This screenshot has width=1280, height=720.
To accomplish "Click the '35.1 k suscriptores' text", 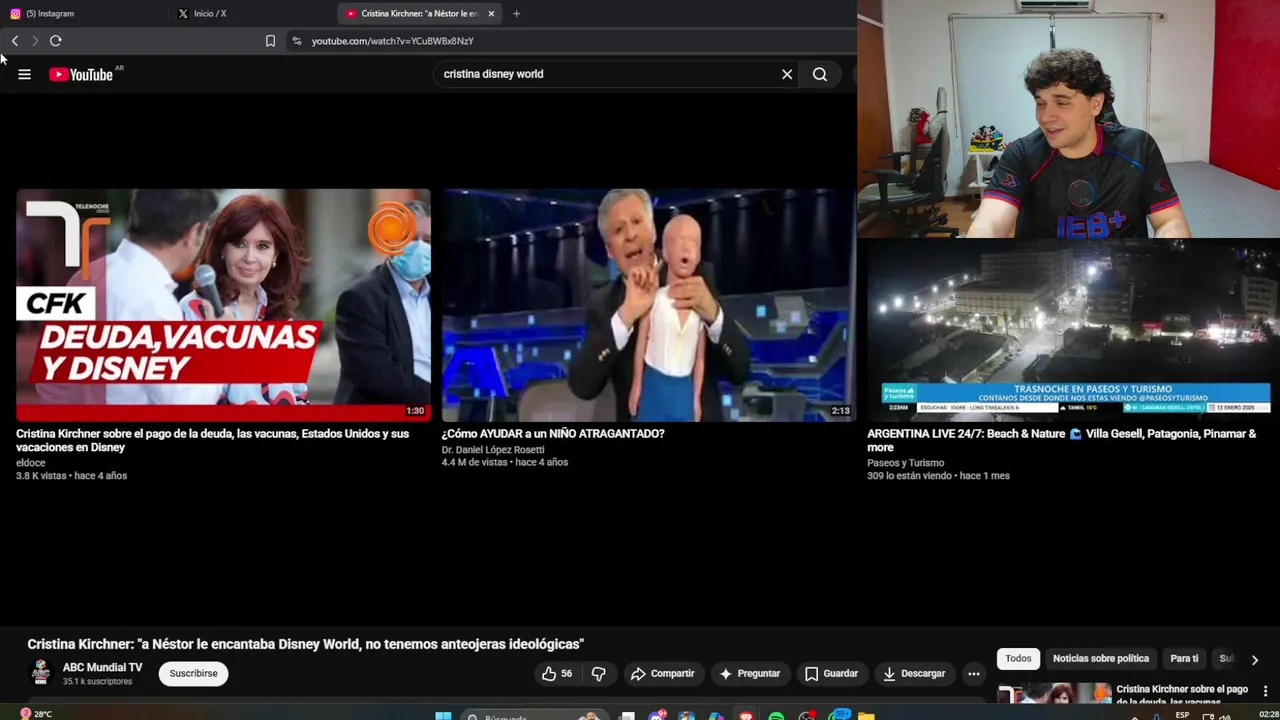I will (97, 682).
